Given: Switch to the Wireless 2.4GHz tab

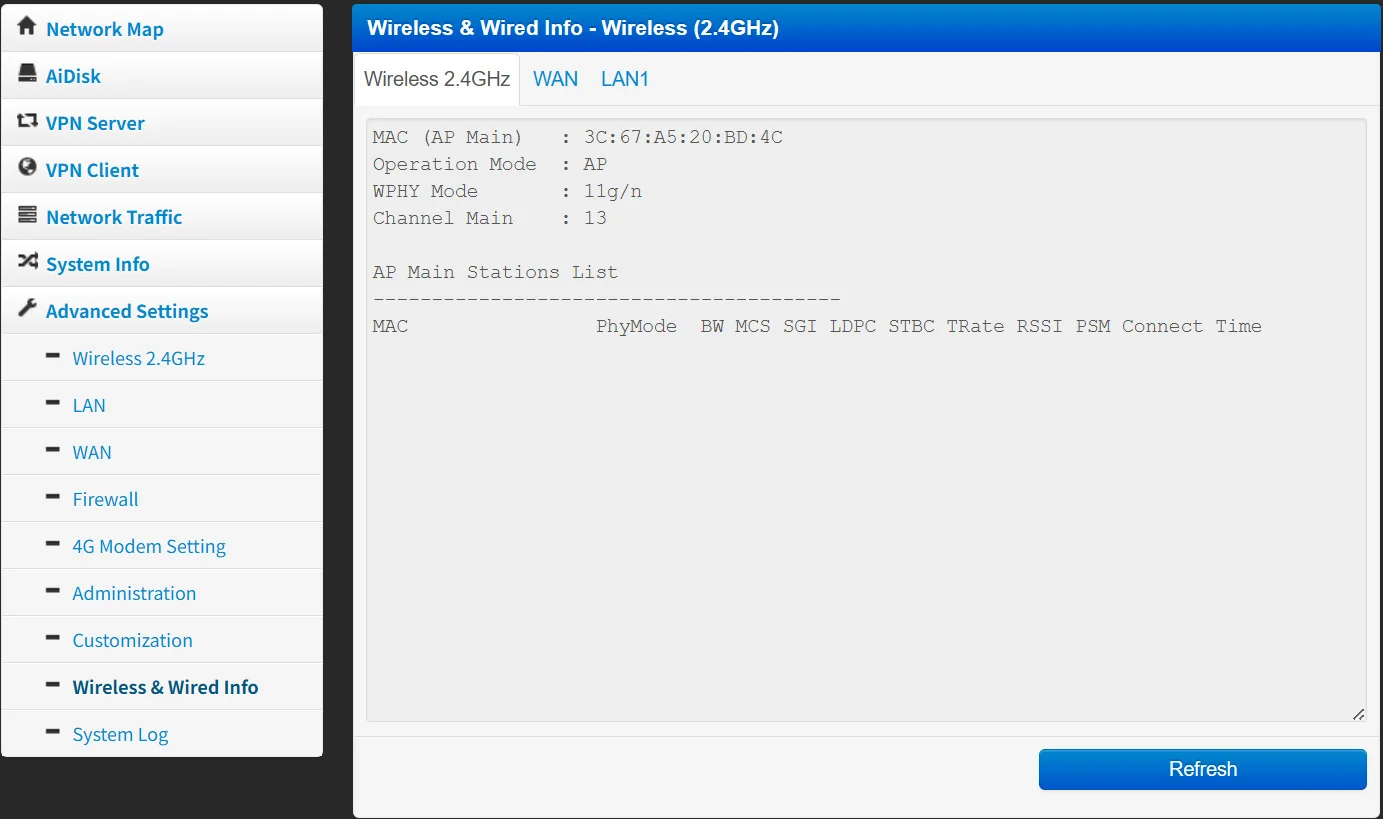Looking at the screenshot, I should click(x=437, y=79).
